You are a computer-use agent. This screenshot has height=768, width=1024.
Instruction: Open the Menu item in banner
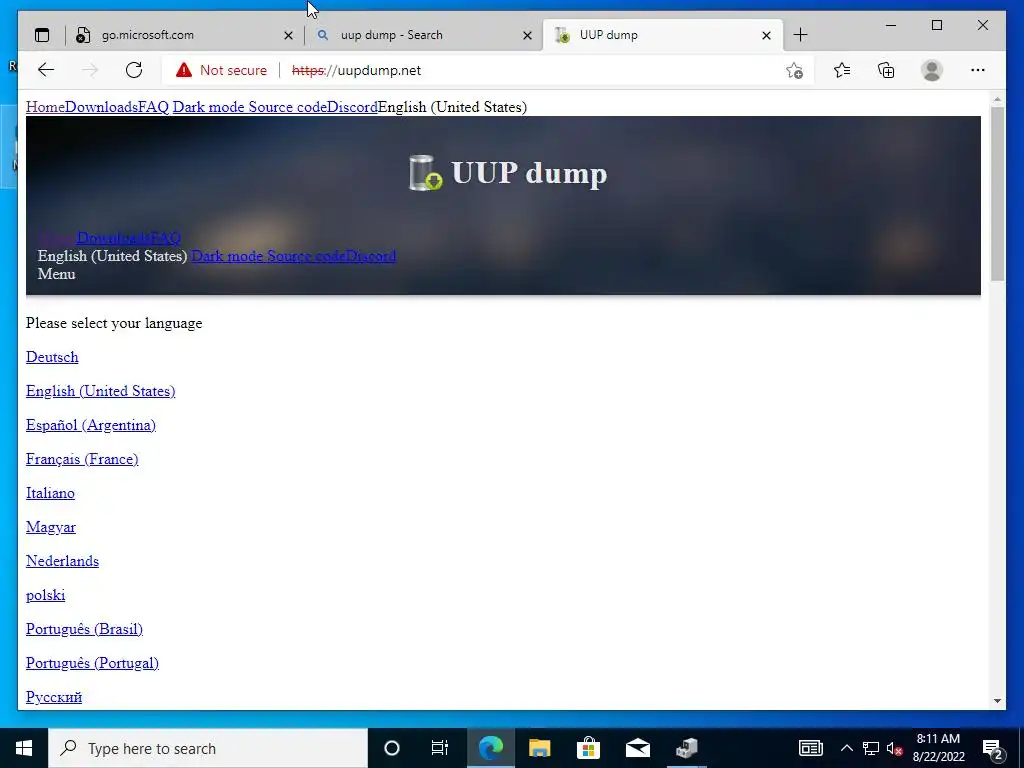coord(57,274)
